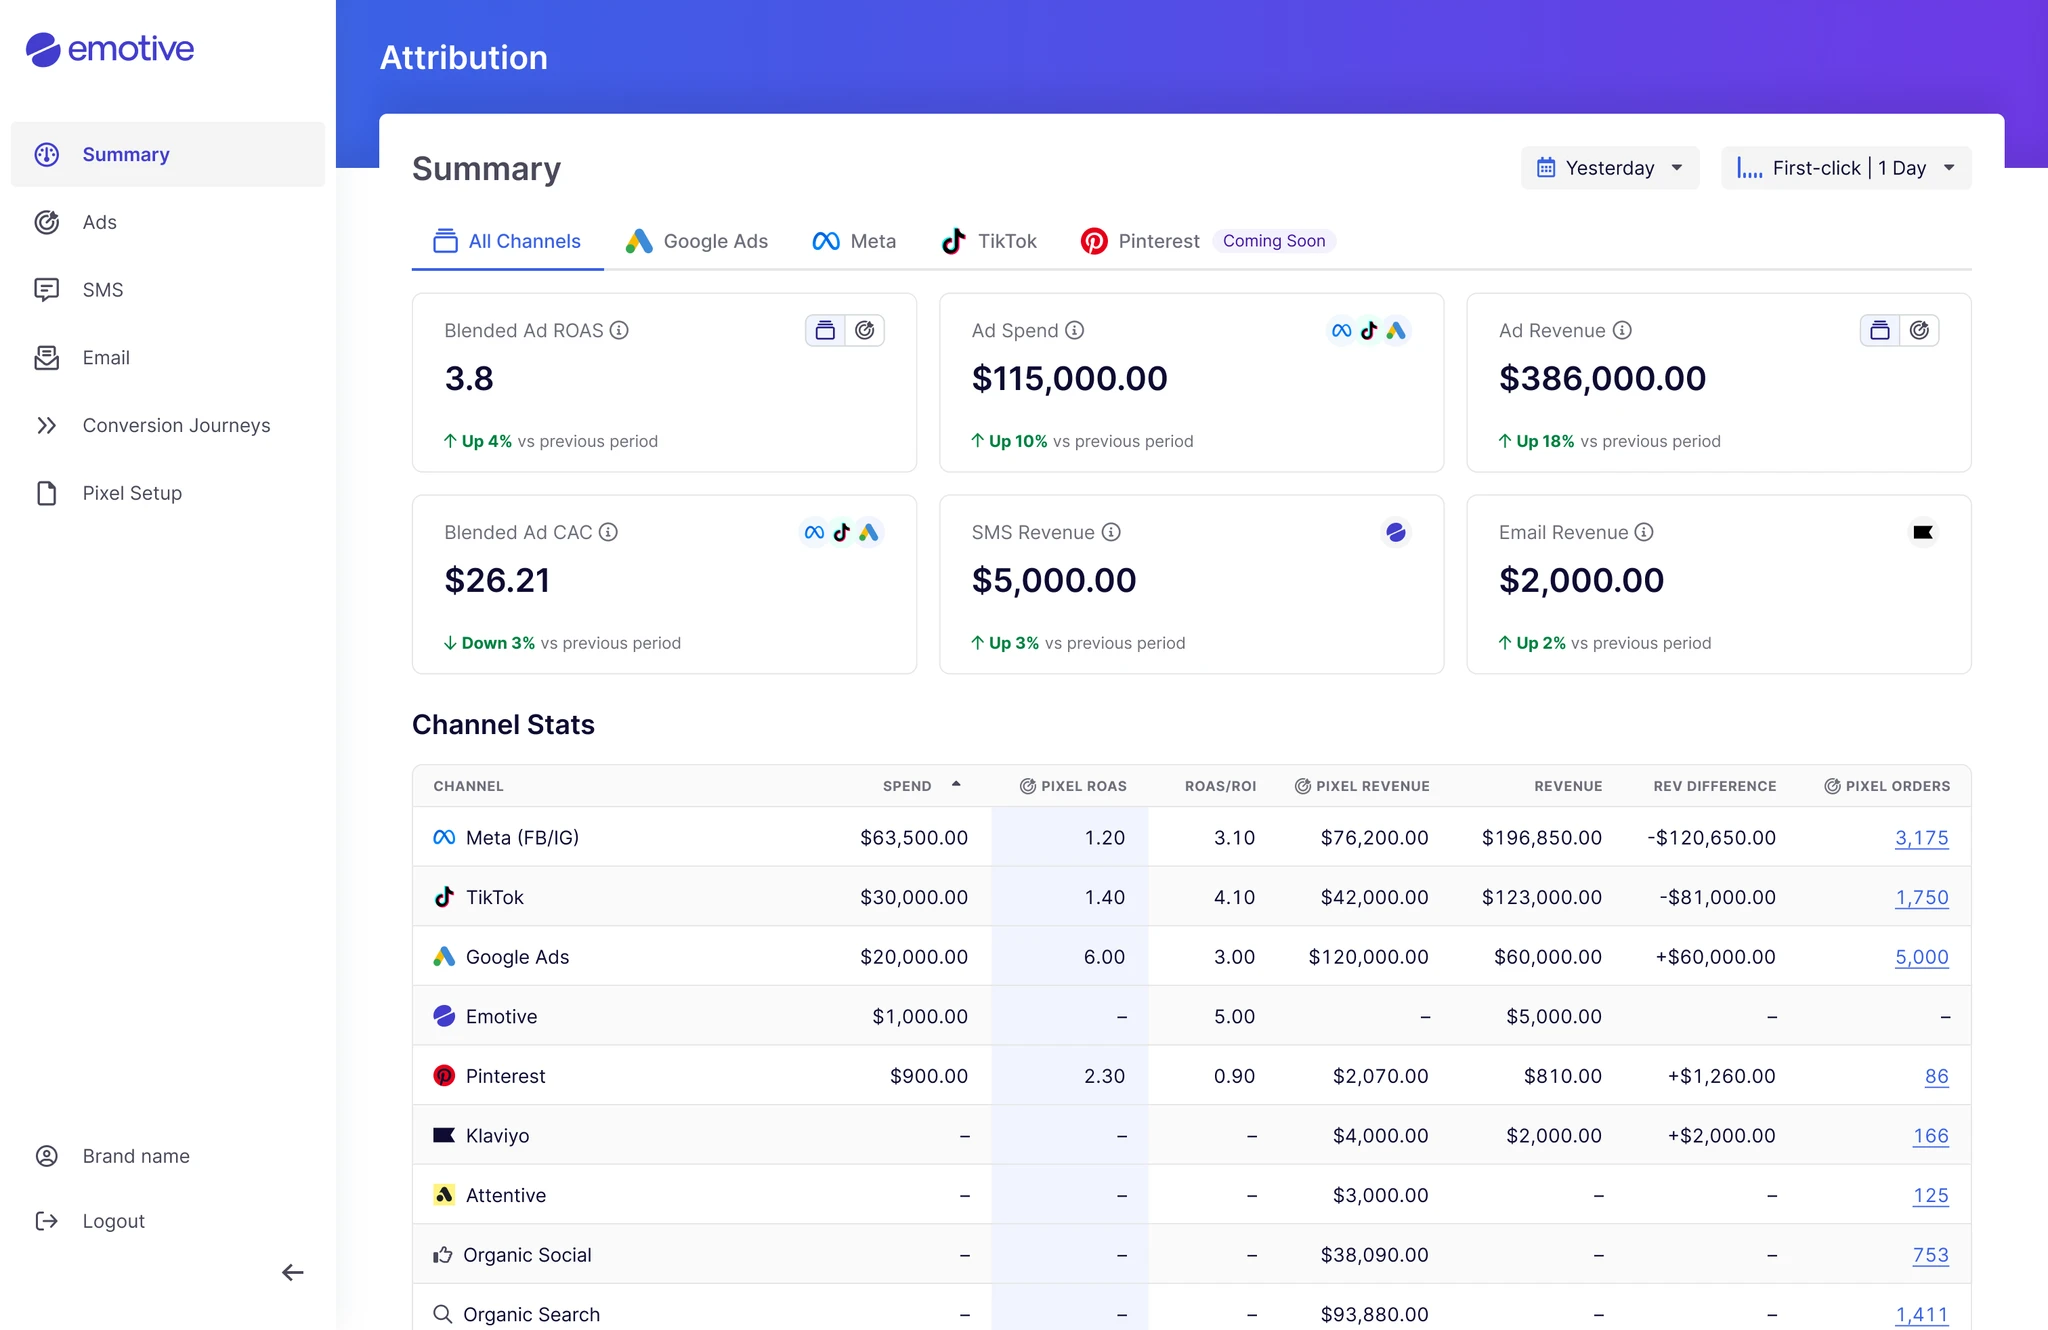The image size is (2048, 1330).
Task: Switch the Ad Revenue card to pixel view
Action: (x=1919, y=331)
